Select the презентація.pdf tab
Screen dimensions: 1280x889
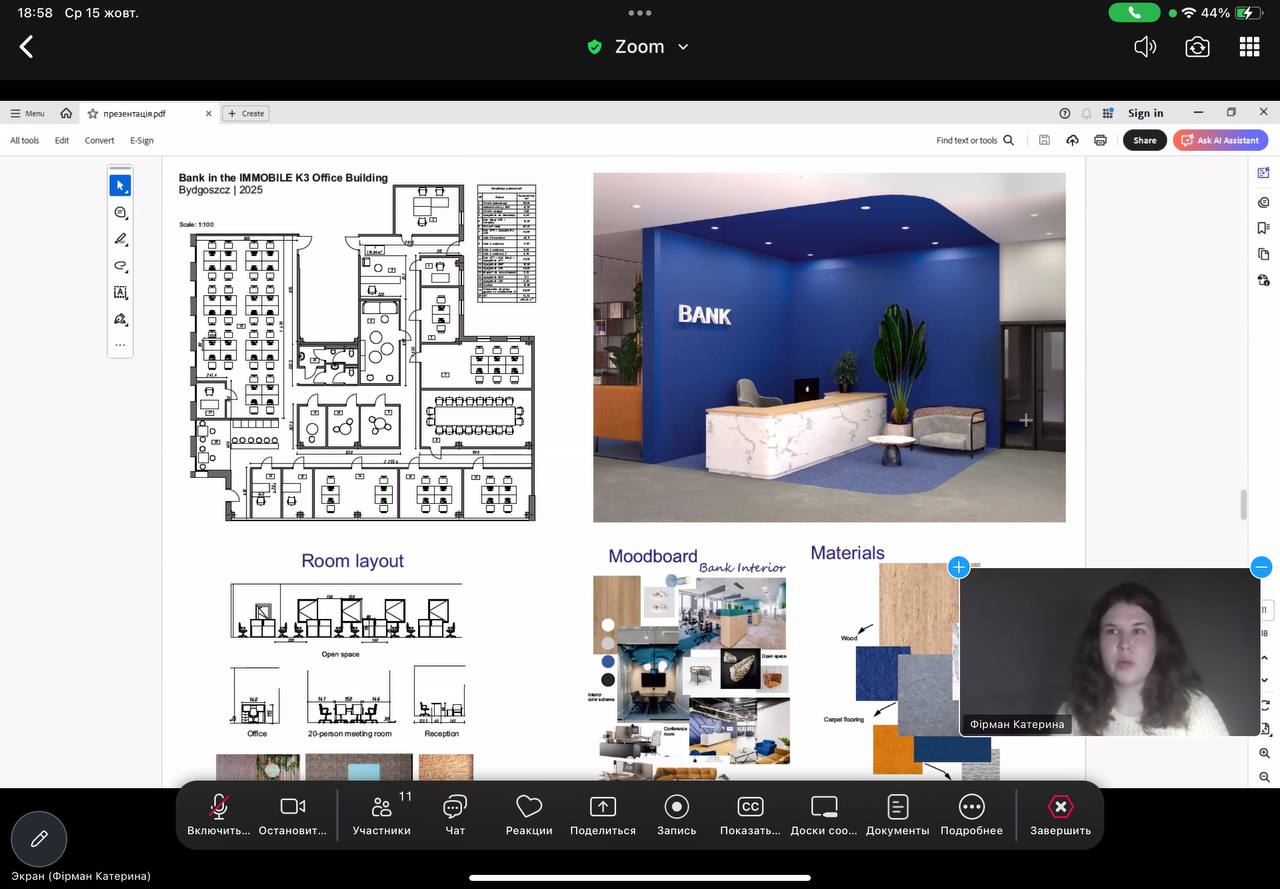[134, 114]
